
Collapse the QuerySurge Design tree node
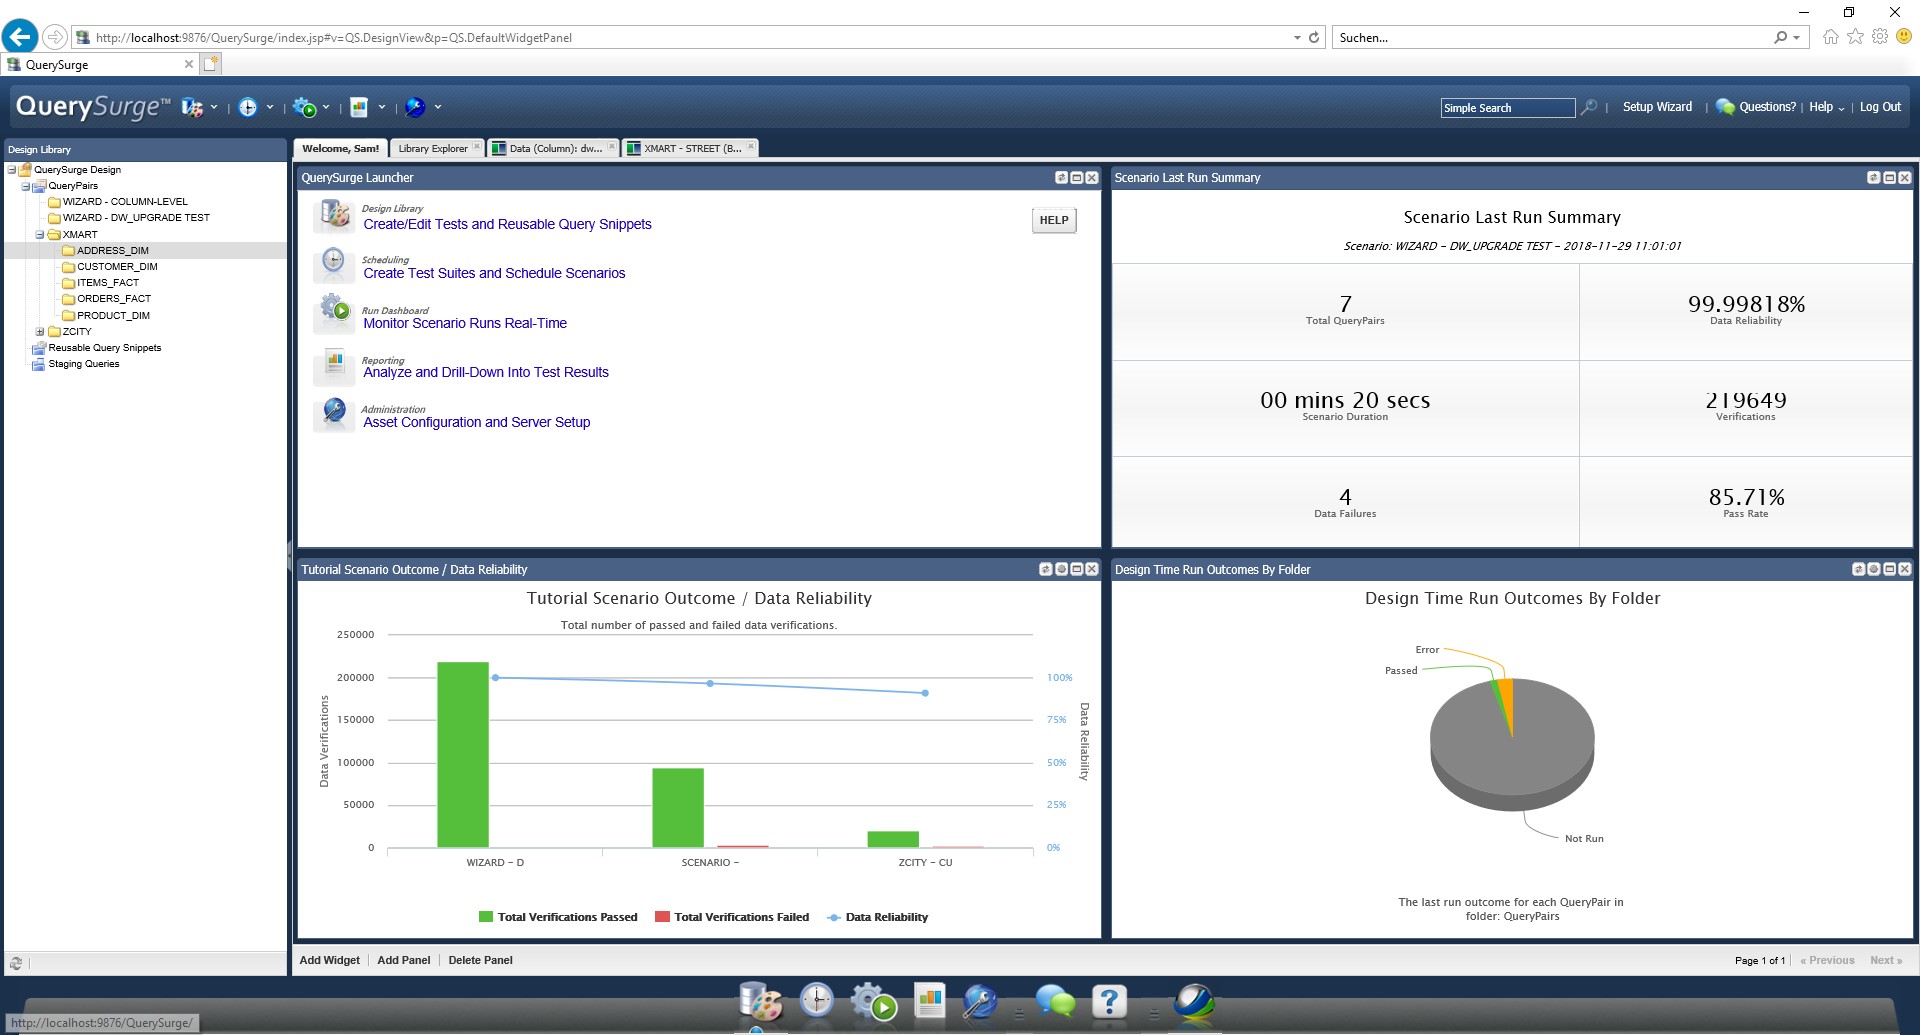(x=12, y=170)
